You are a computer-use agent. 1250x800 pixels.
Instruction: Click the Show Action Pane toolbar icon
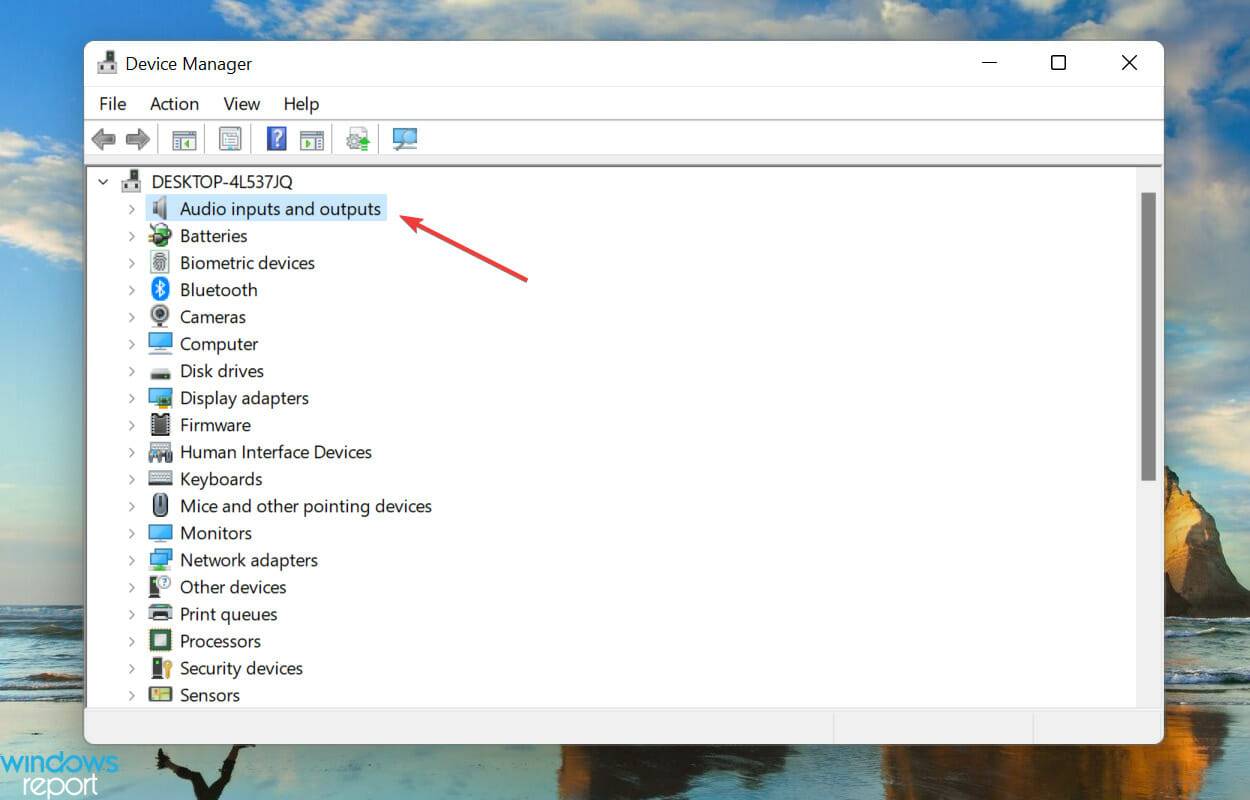coord(312,138)
